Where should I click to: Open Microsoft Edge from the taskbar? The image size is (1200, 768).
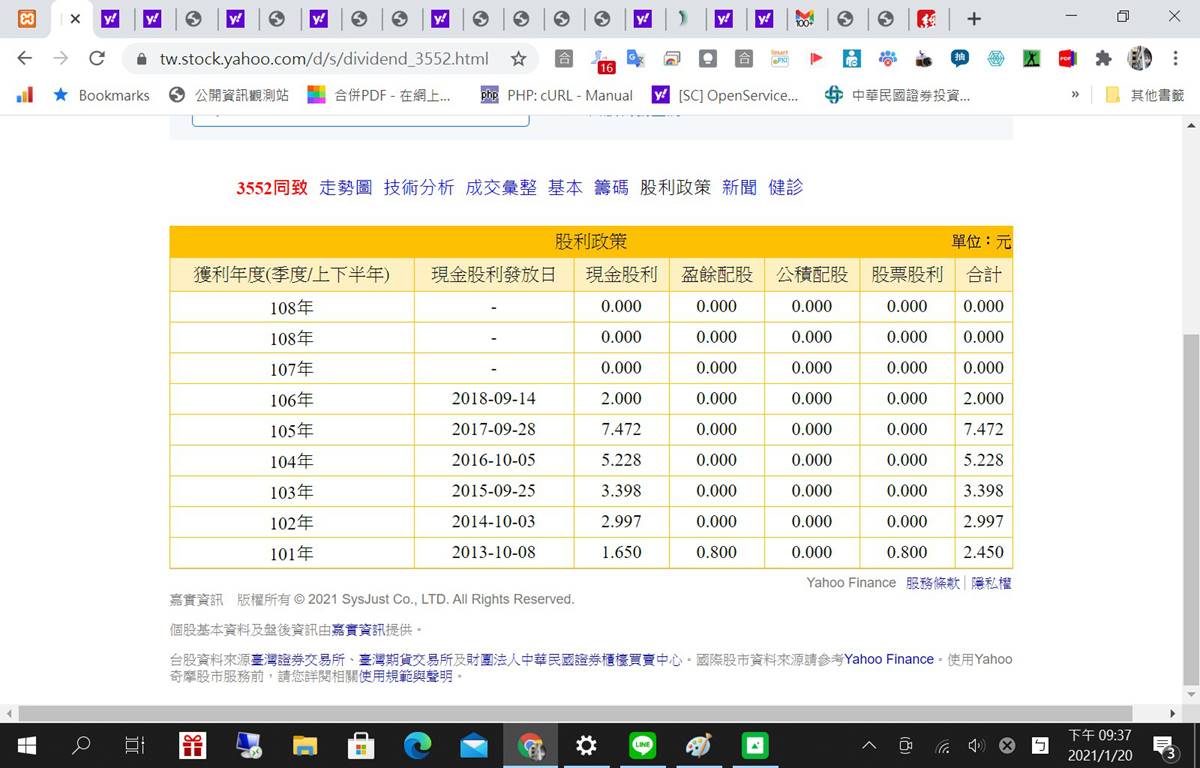417,745
